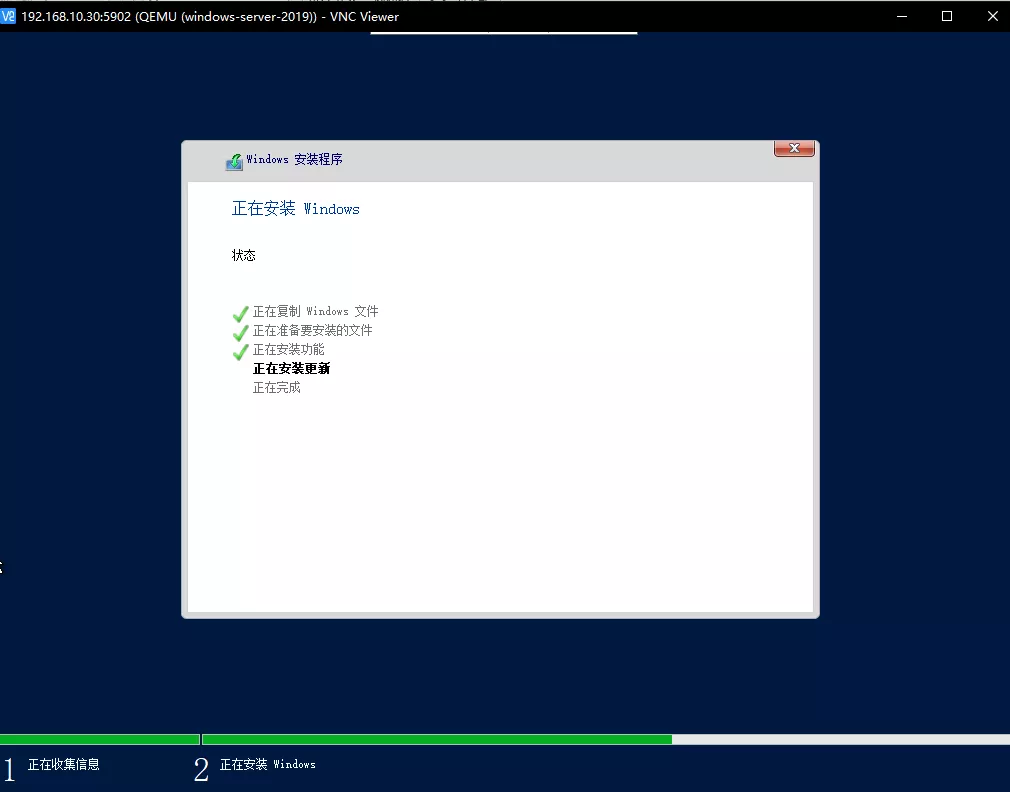Click the checkmark beside 正在安装功能
This screenshot has width=1010, height=792.
(240, 351)
